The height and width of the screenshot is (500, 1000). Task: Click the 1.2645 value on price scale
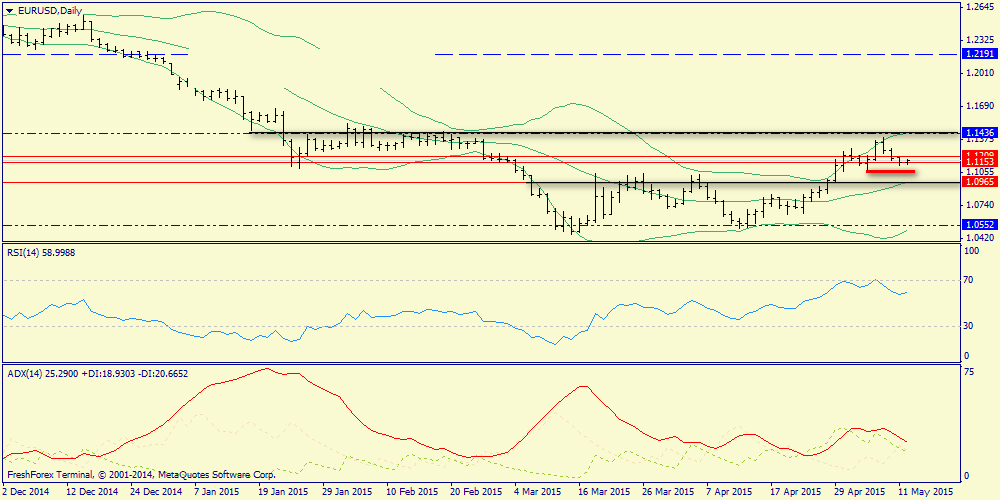(x=977, y=7)
